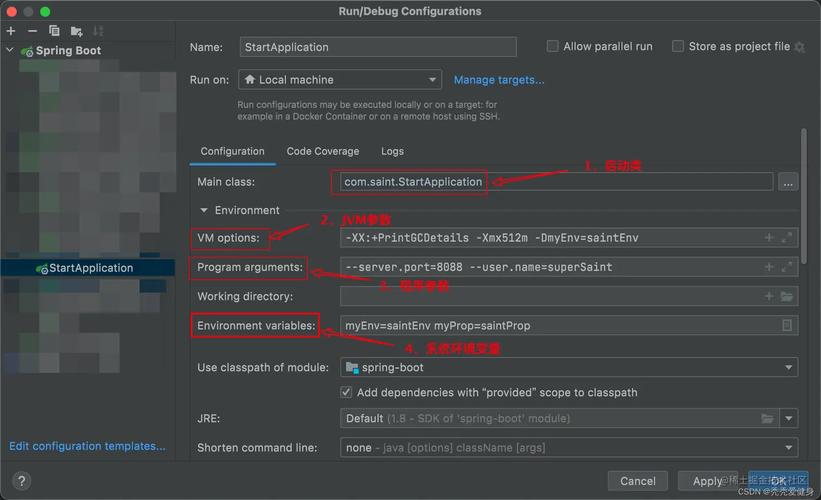Click the sort configurations icon
Viewport: 821px width, 500px height.
coord(98,31)
